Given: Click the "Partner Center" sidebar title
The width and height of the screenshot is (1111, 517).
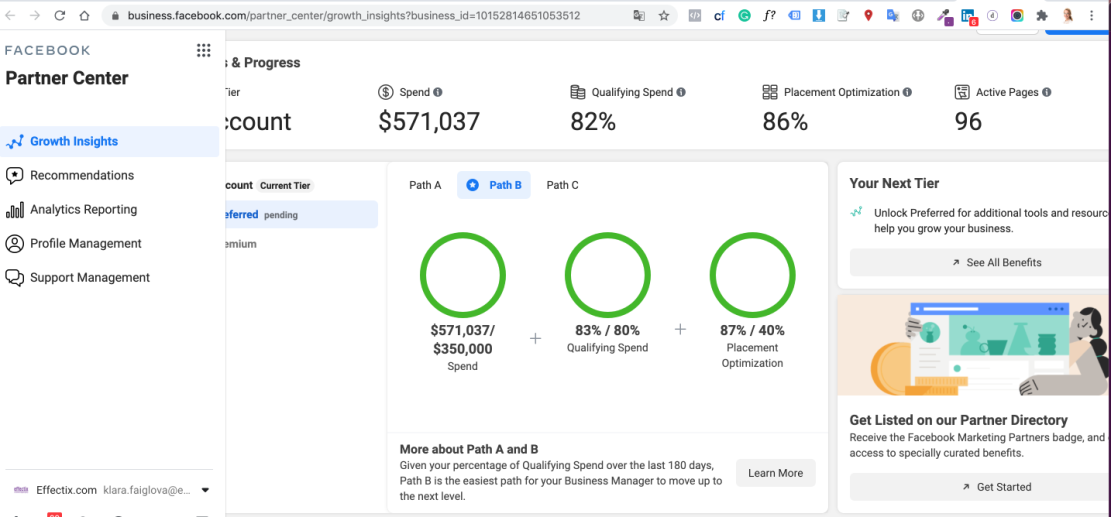Looking at the screenshot, I should point(67,78).
